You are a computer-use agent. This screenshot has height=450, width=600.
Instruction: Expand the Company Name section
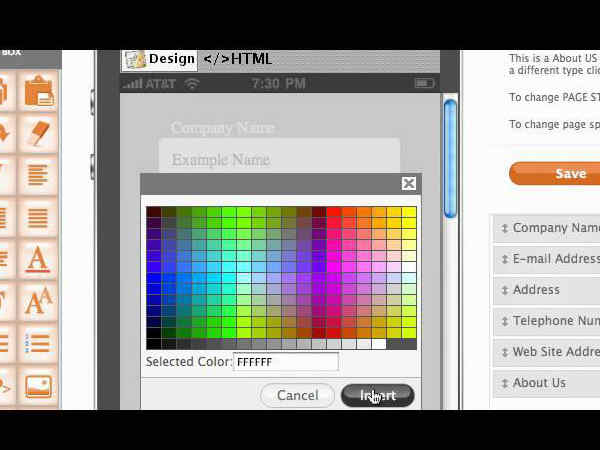[x=548, y=228]
